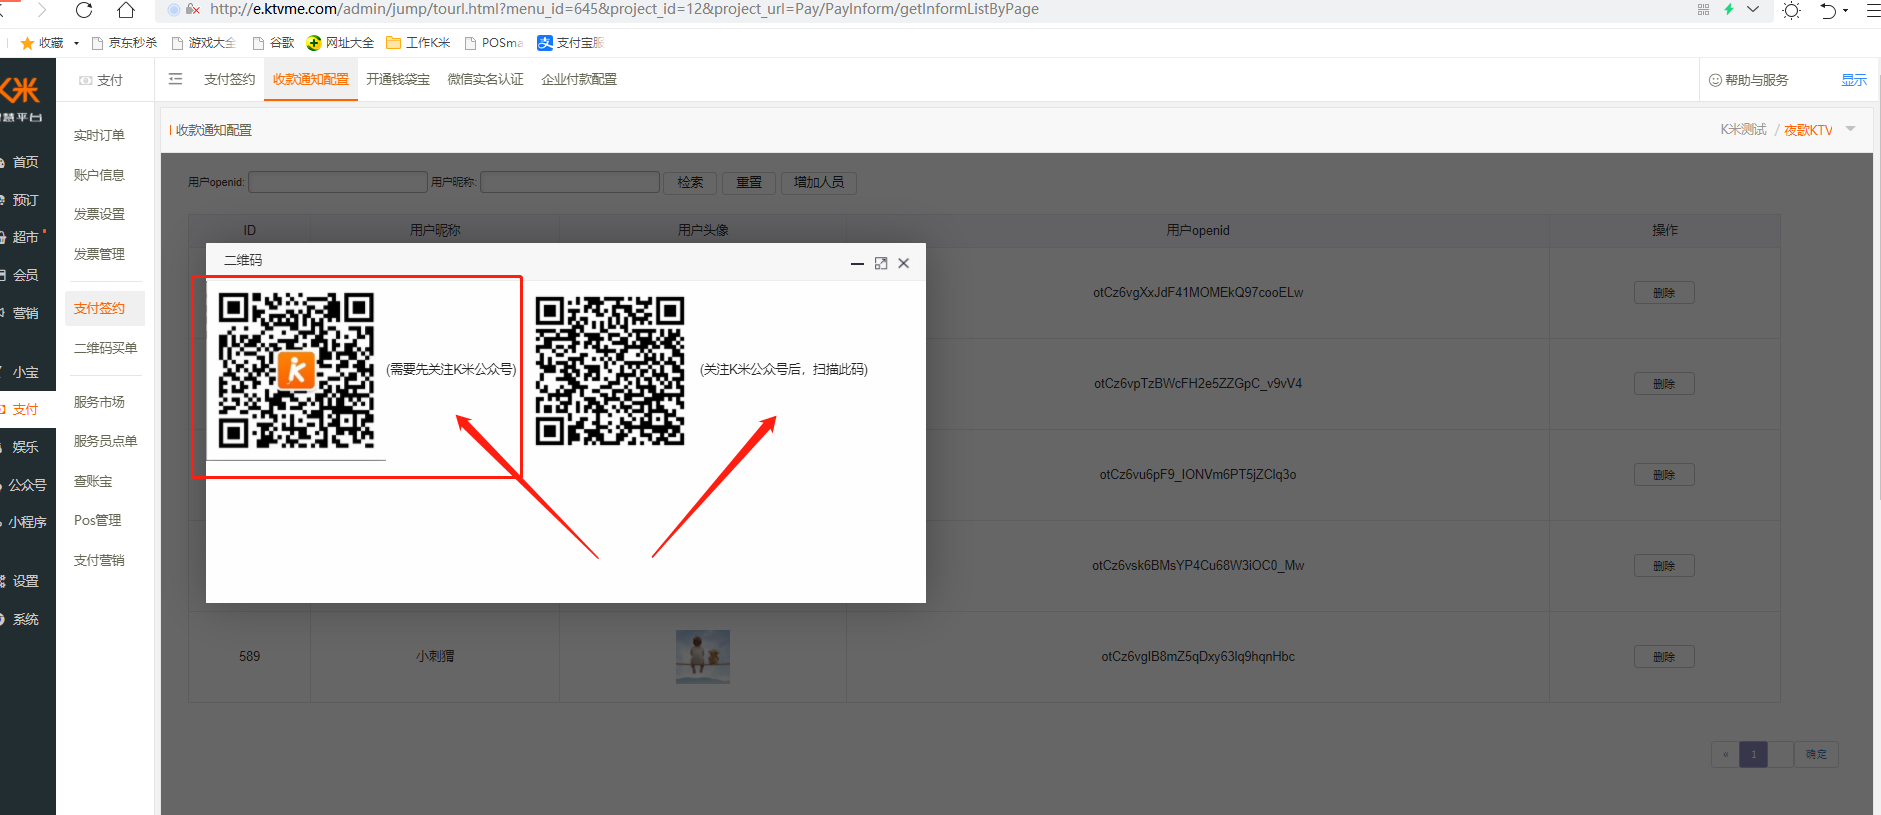Maximize the 二维码 dialog
1881x815 pixels.
tap(881, 263)
